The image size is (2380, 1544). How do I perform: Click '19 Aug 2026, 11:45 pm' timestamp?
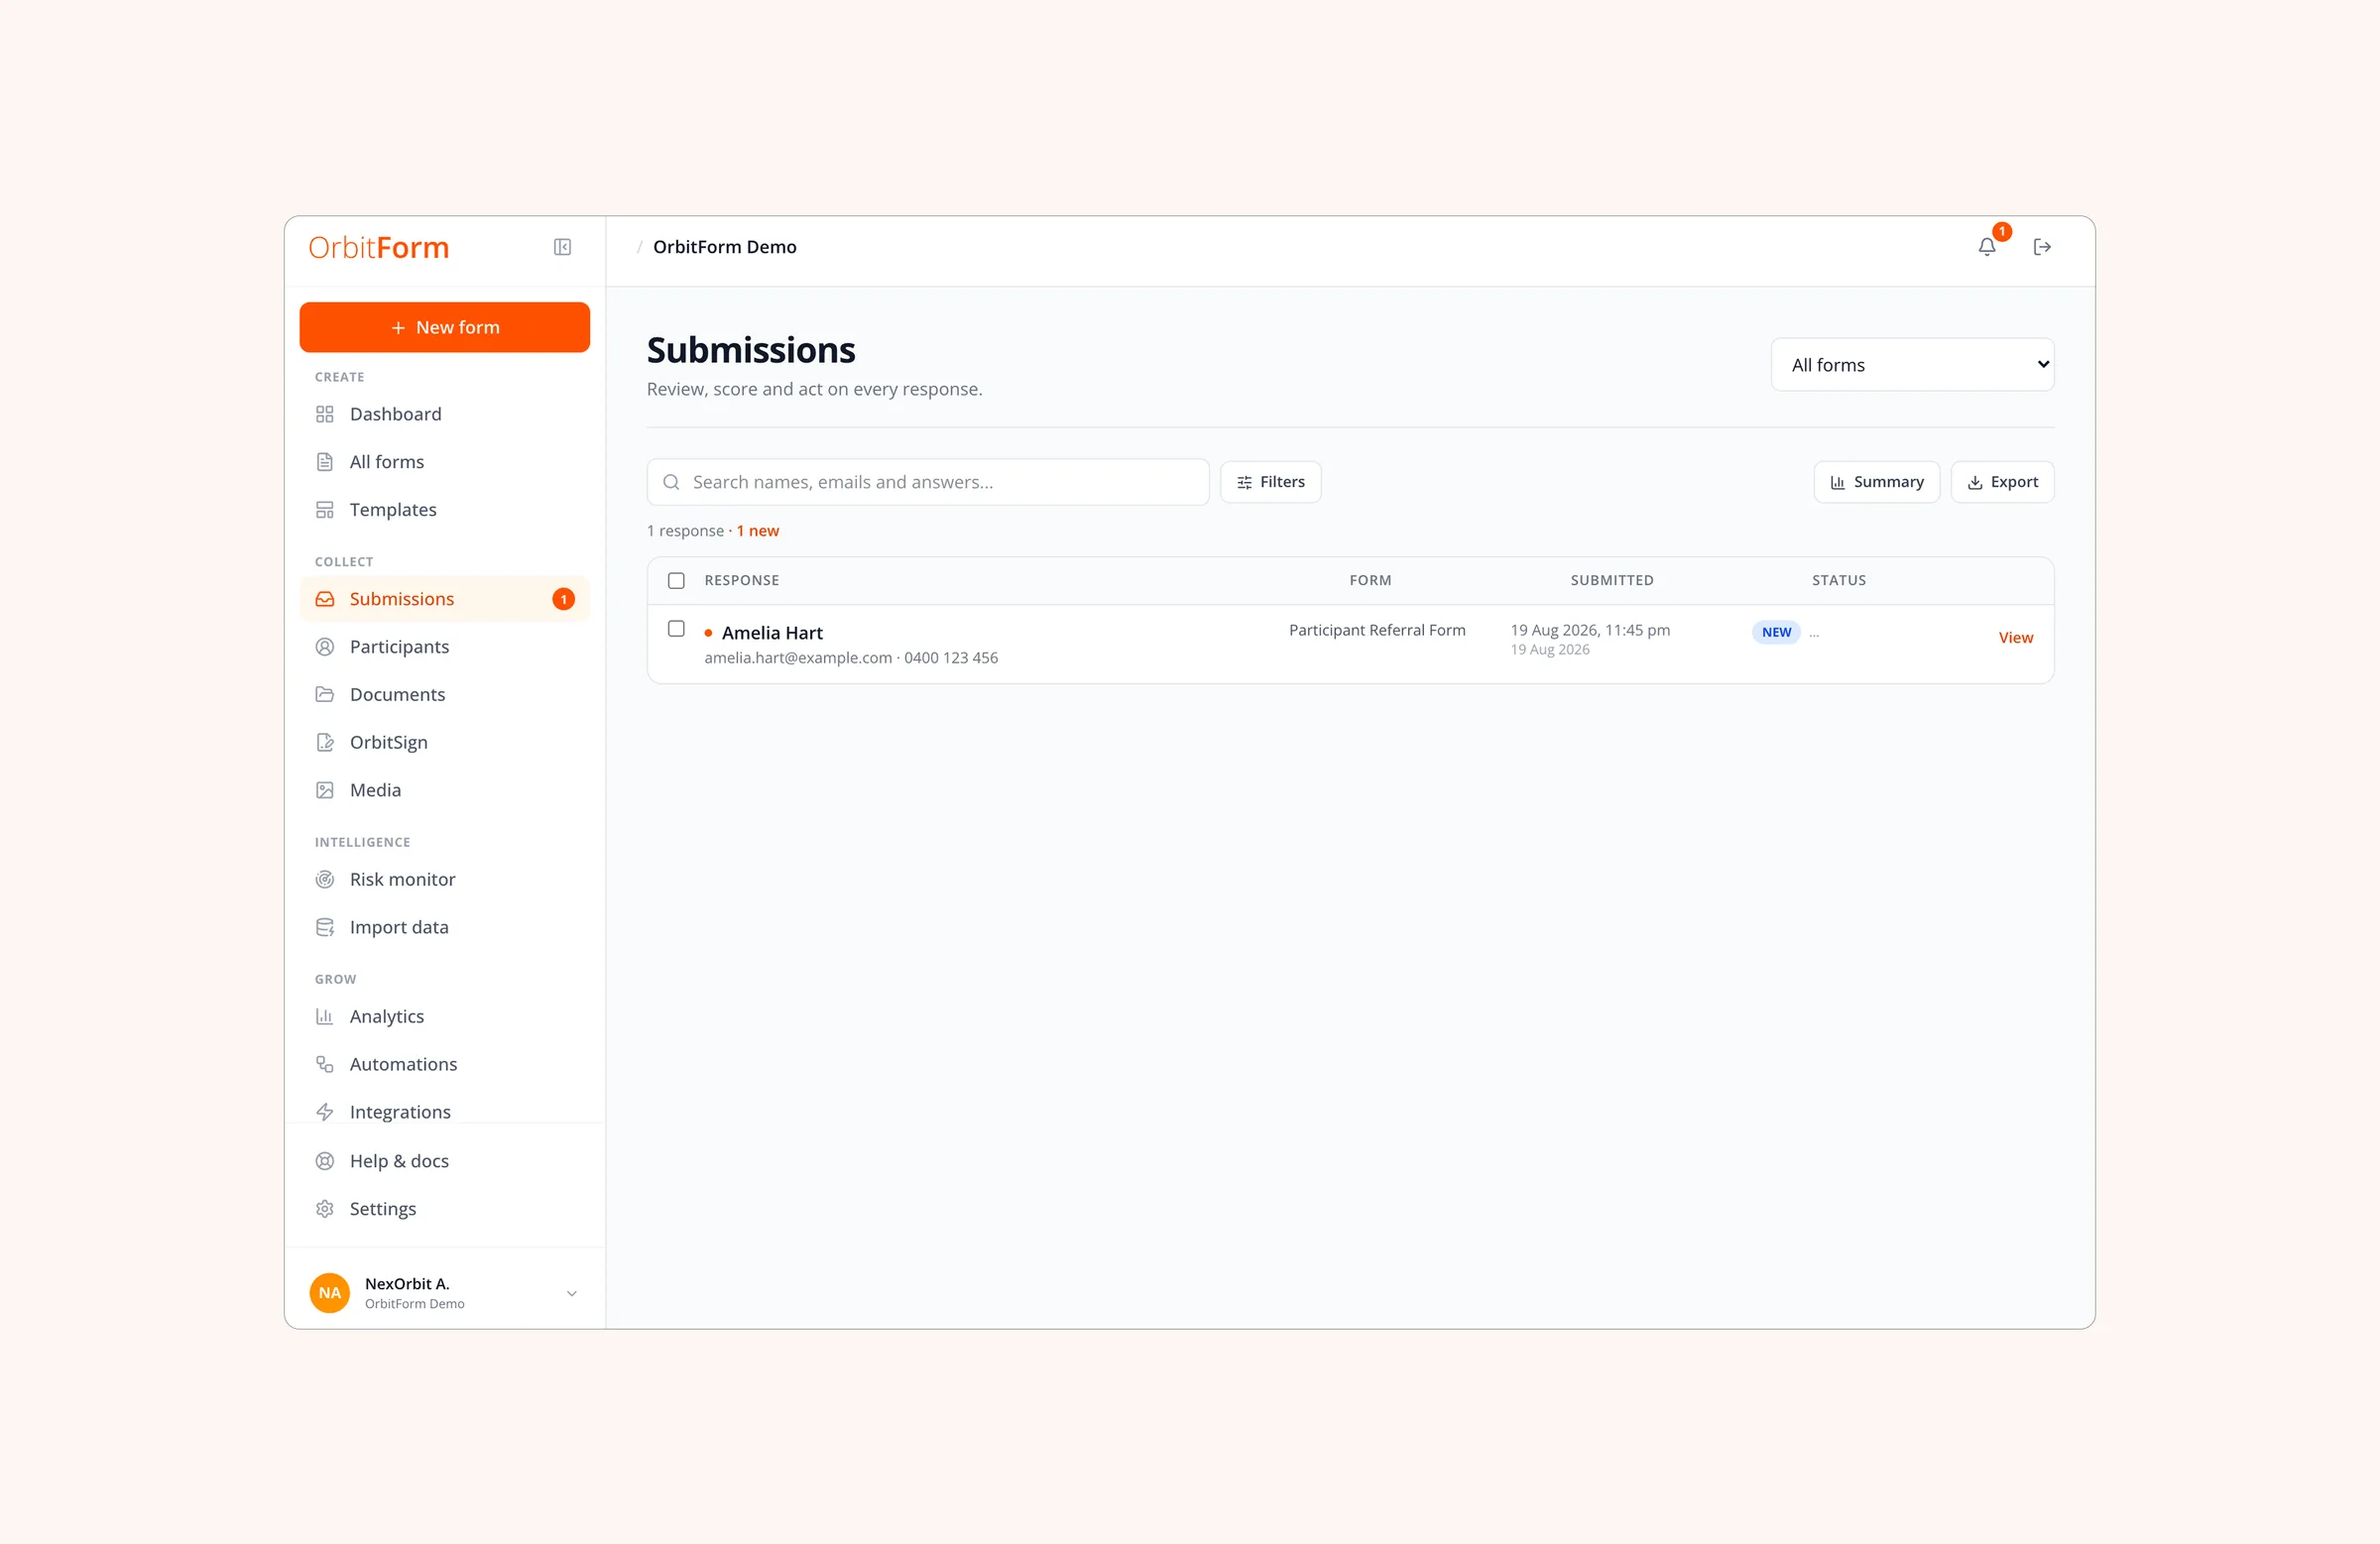(1590, 630)
